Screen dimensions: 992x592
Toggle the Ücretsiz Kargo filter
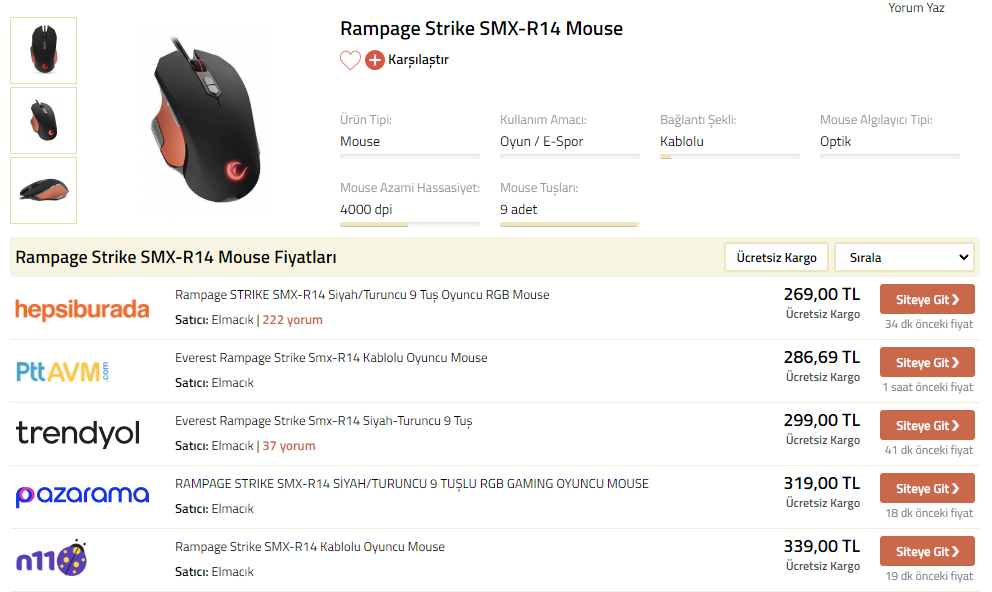776,257
